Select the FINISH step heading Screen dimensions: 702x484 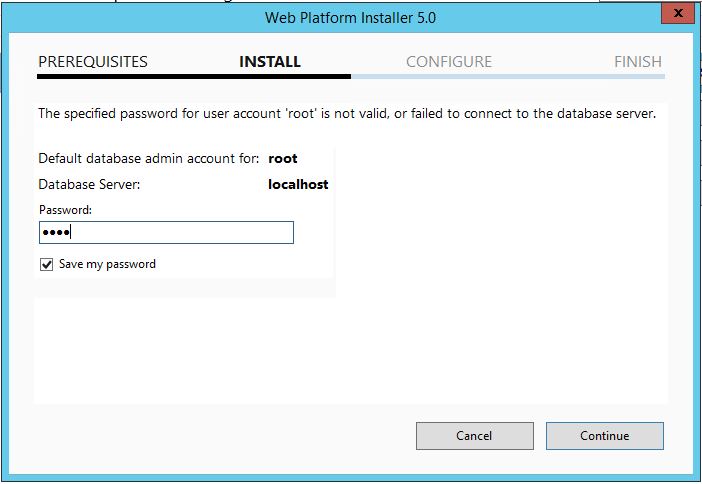[637, 61]
